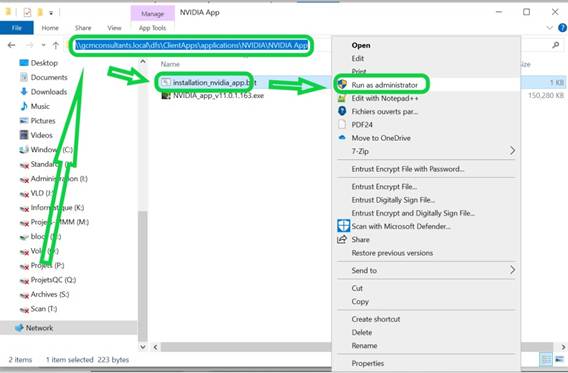Screen dimensions: 568x373
Task: Choose Edit in the context menu
Action: [358, 58]
